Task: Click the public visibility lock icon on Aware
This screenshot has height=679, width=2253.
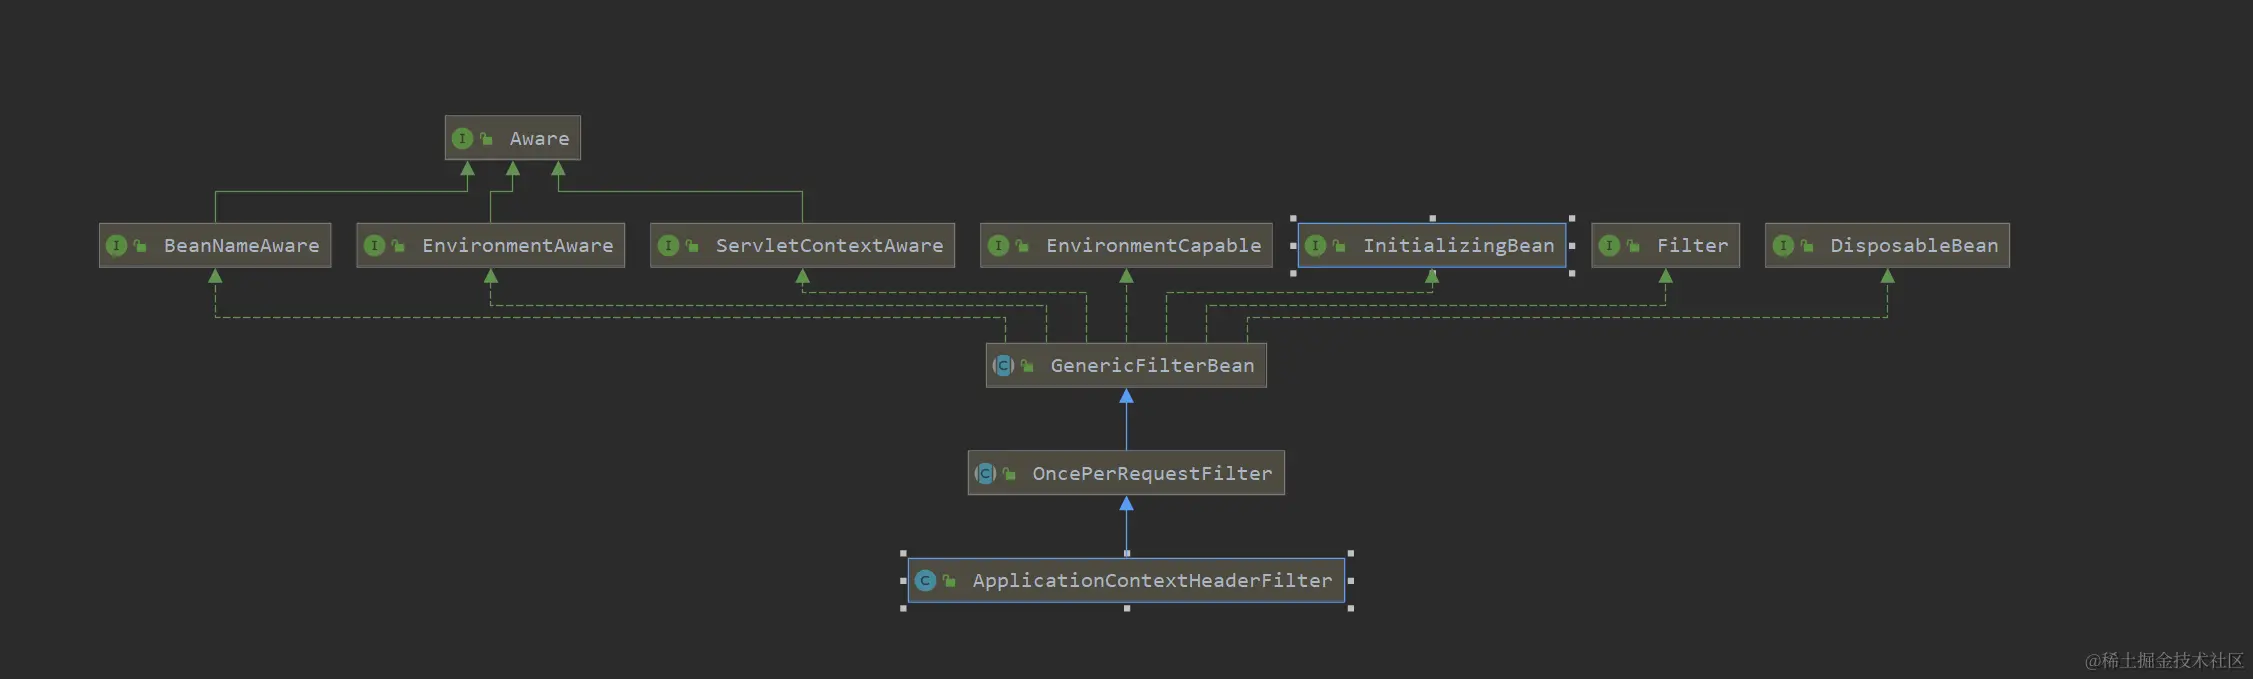Action: click(x=486, y=138)
